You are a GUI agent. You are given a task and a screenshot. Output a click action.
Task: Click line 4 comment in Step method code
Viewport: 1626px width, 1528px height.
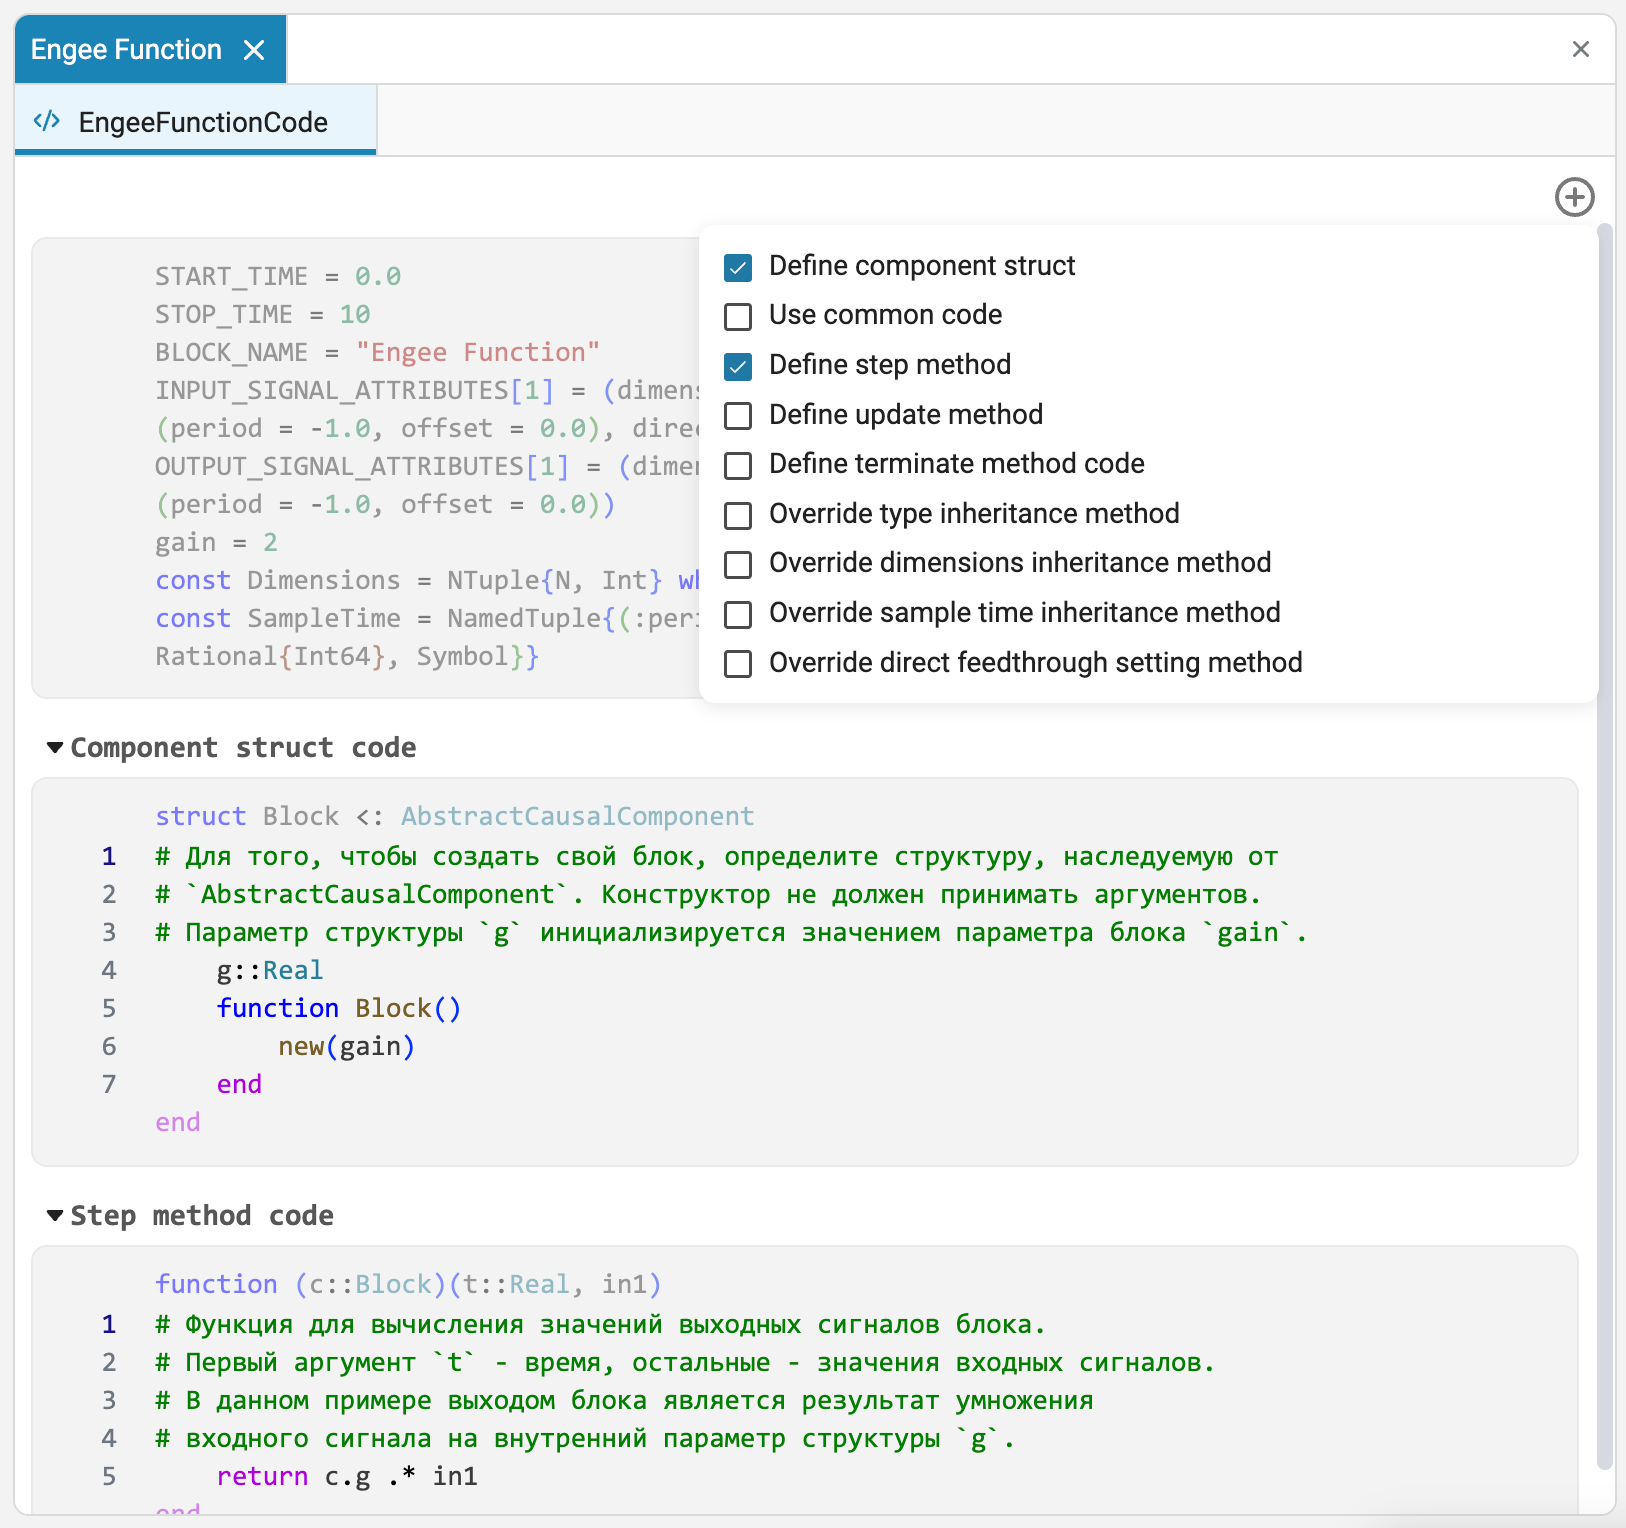coord(585,1438)
